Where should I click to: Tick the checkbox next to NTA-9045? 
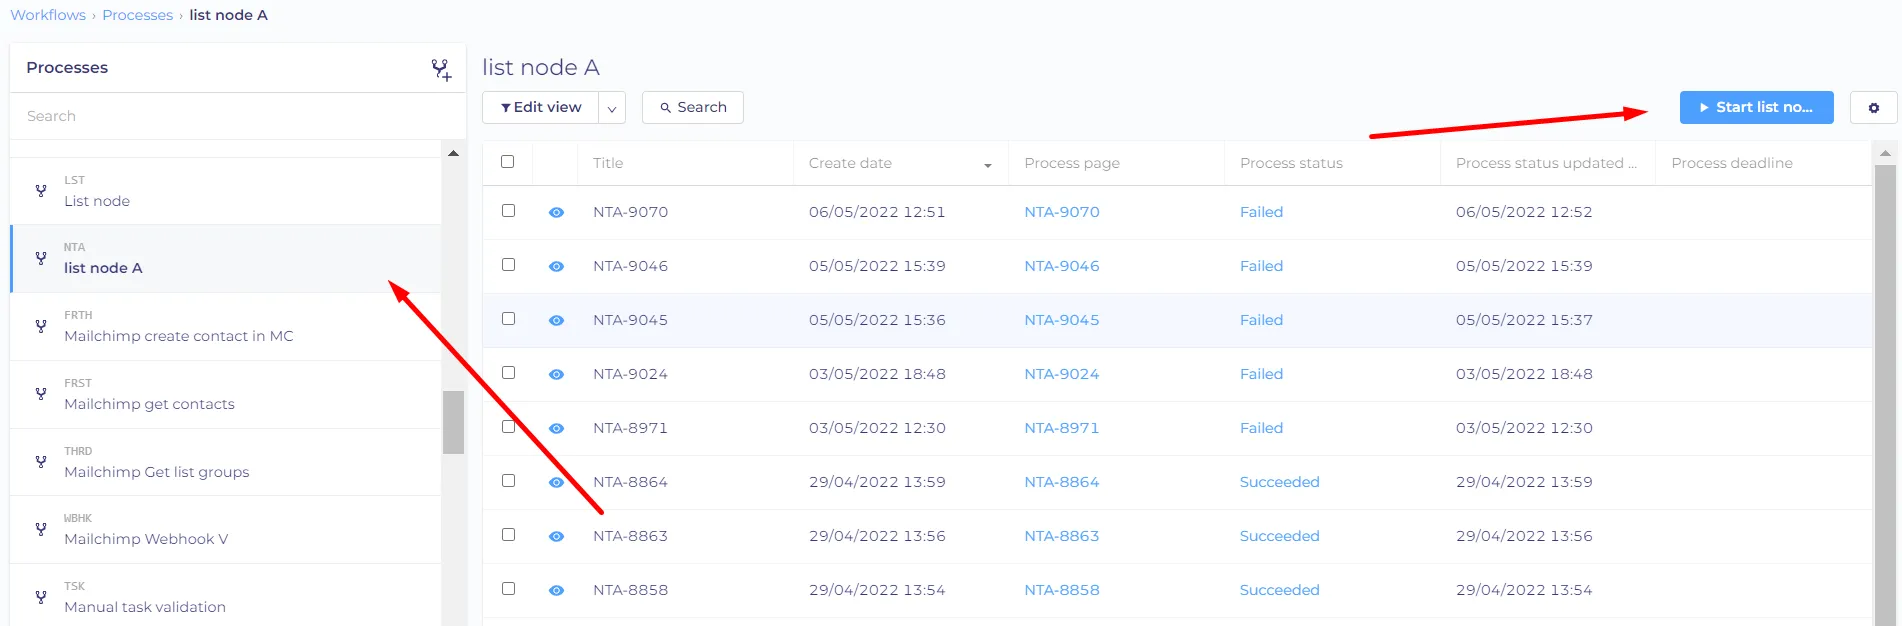[x=508, y=318]
